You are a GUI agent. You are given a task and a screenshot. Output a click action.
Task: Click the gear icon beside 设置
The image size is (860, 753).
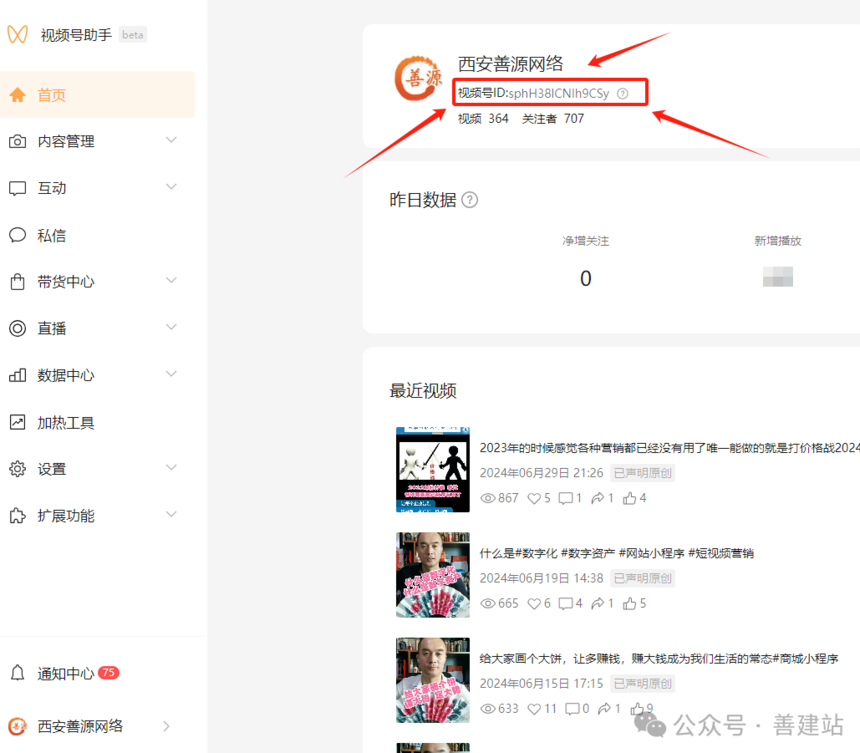(18, 469)
